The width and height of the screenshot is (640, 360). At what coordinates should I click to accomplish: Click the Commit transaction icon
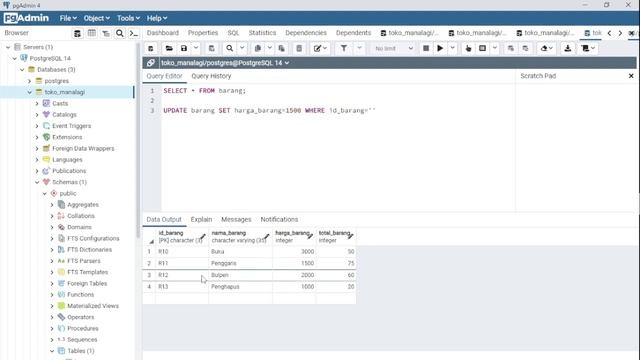pos(511,48)
